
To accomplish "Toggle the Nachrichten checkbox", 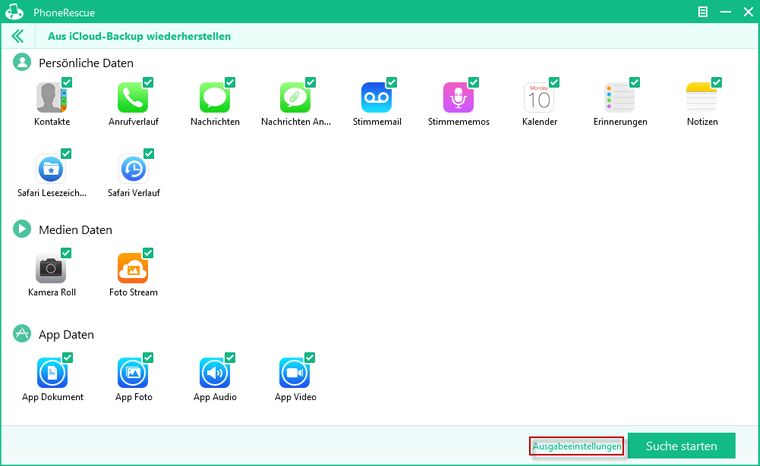I will (230, 82).
